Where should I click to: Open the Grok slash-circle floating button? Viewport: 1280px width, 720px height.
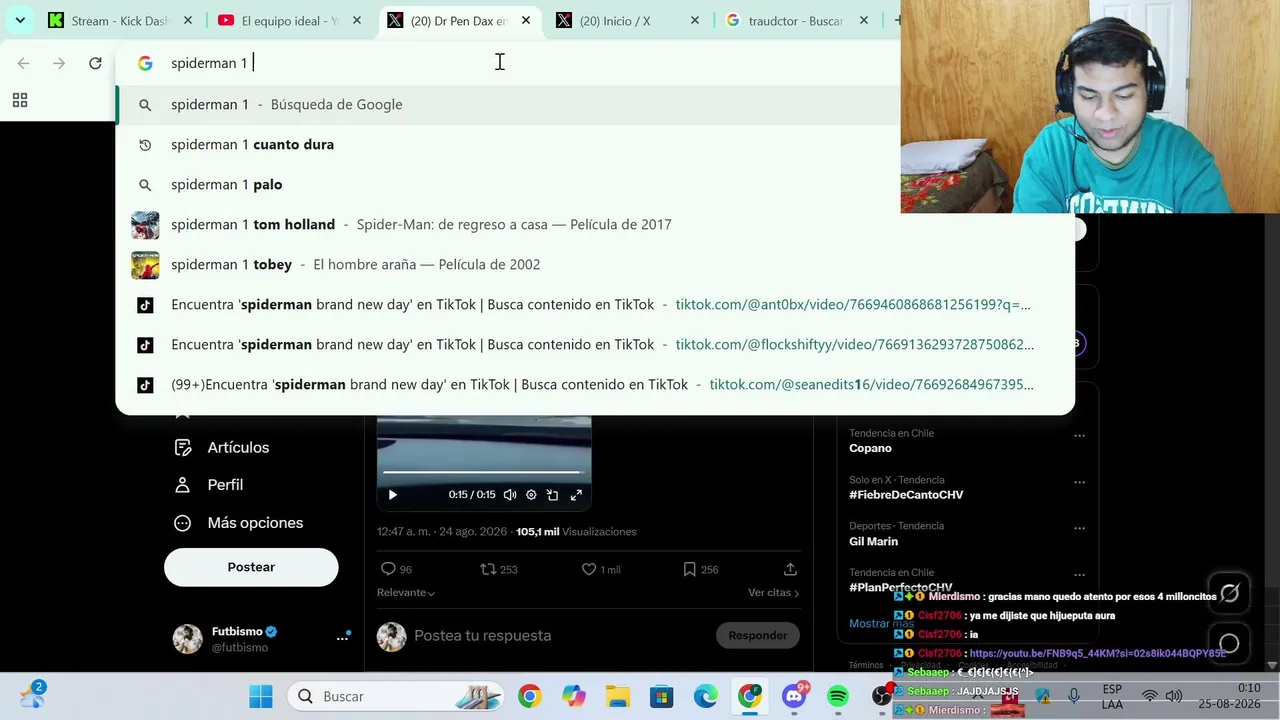point(1230,593)
